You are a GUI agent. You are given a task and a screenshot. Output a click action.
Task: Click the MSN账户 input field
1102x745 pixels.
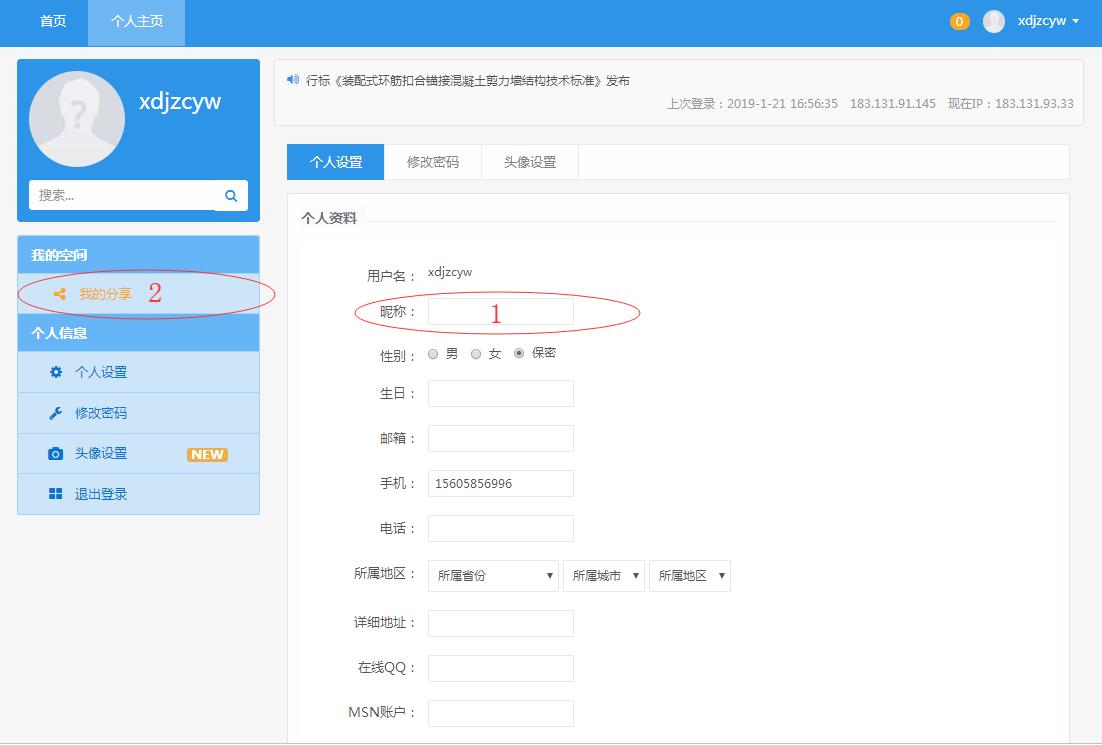click(500, 713)
